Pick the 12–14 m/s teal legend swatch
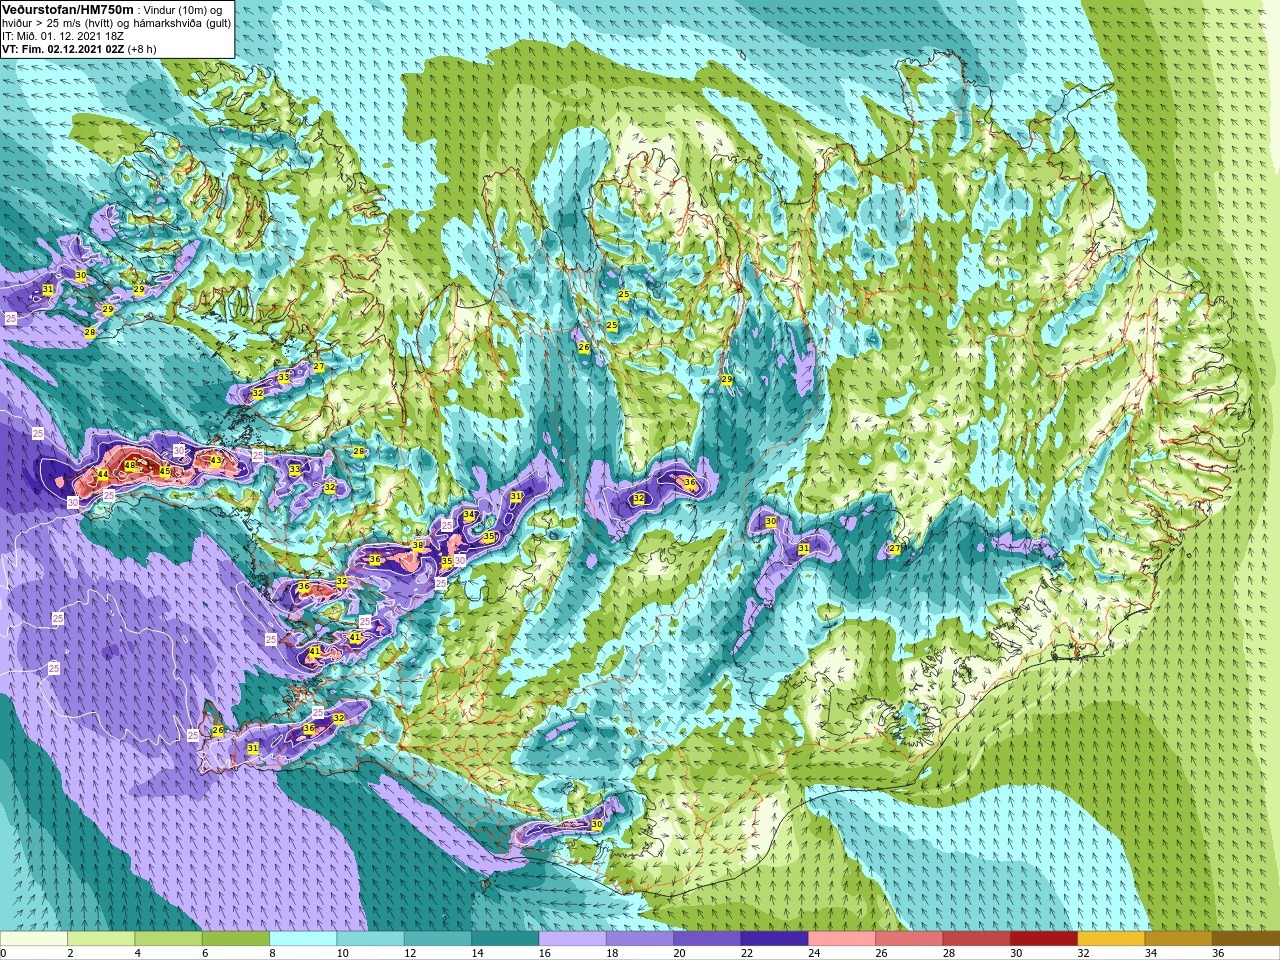 tap(438, 939)
